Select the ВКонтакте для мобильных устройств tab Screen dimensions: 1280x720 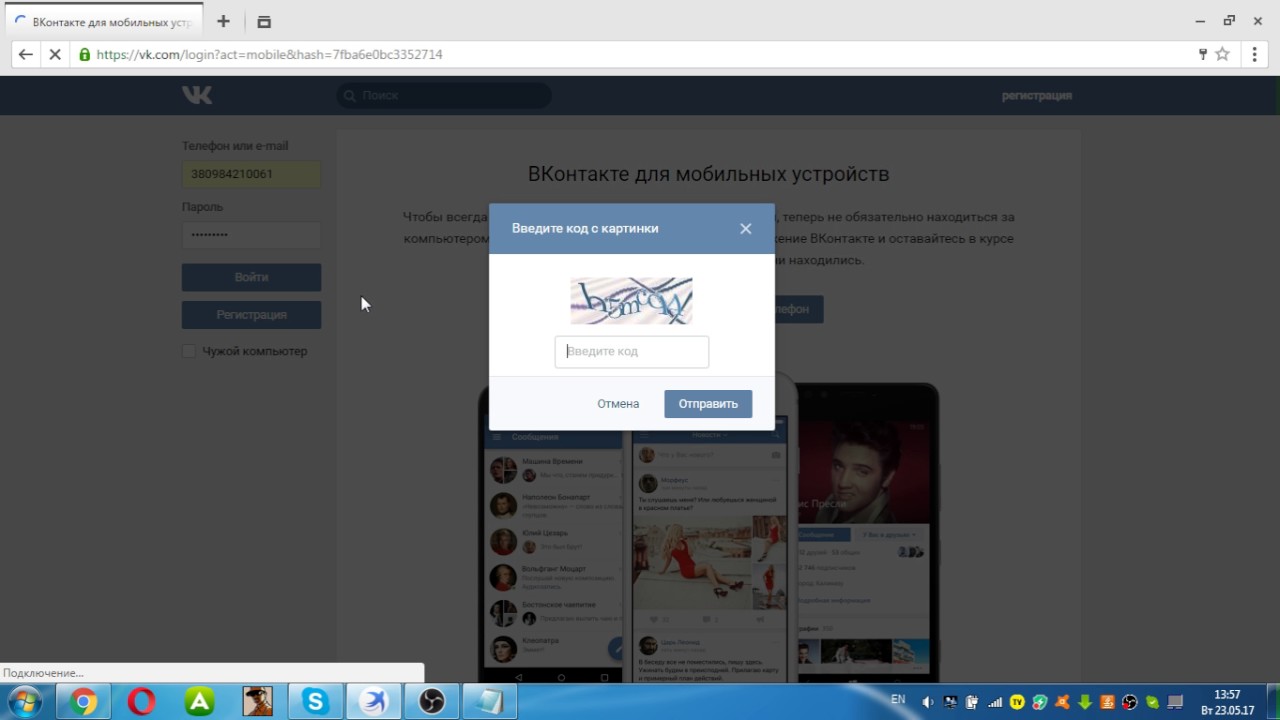104,21
